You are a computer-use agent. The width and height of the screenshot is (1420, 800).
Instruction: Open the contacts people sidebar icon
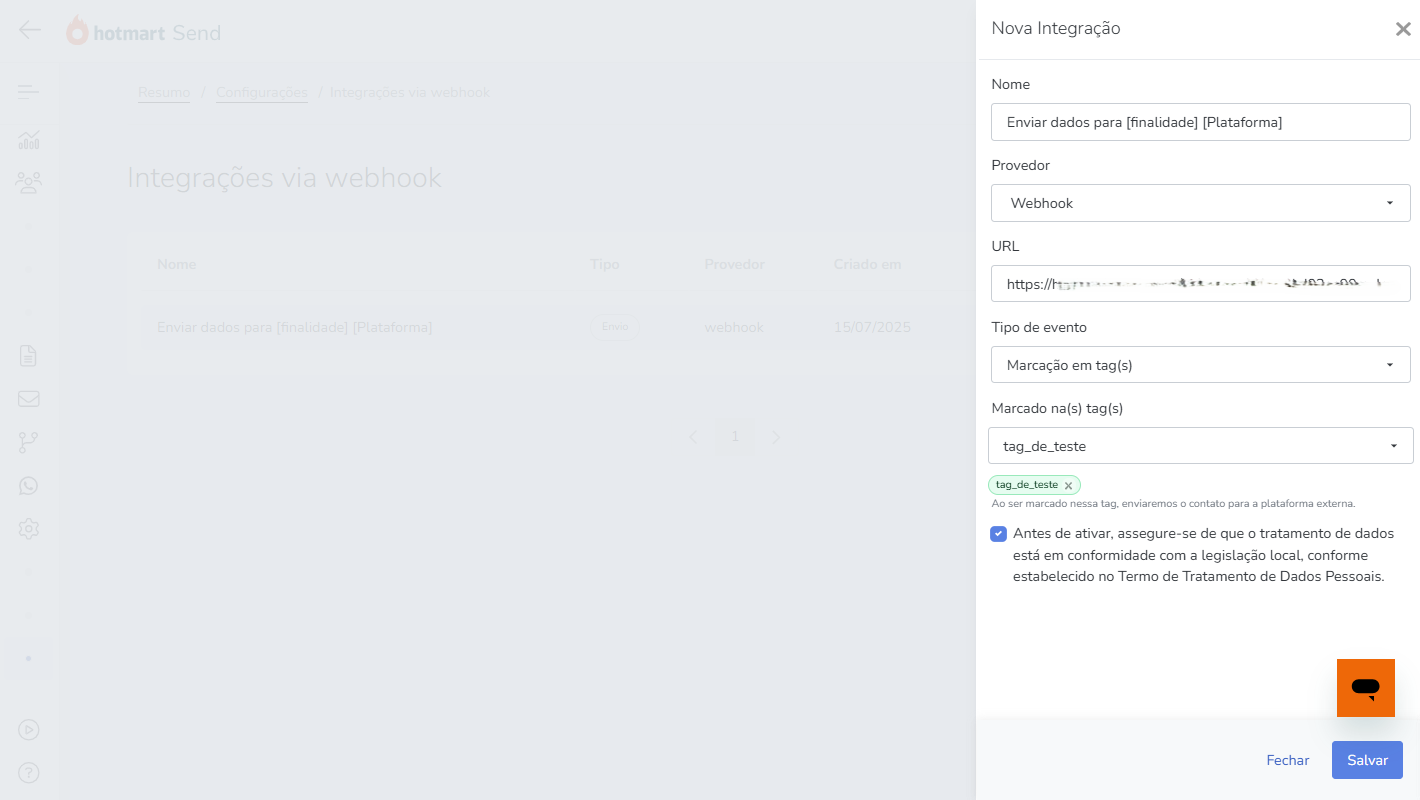click(x=29, y=183)
